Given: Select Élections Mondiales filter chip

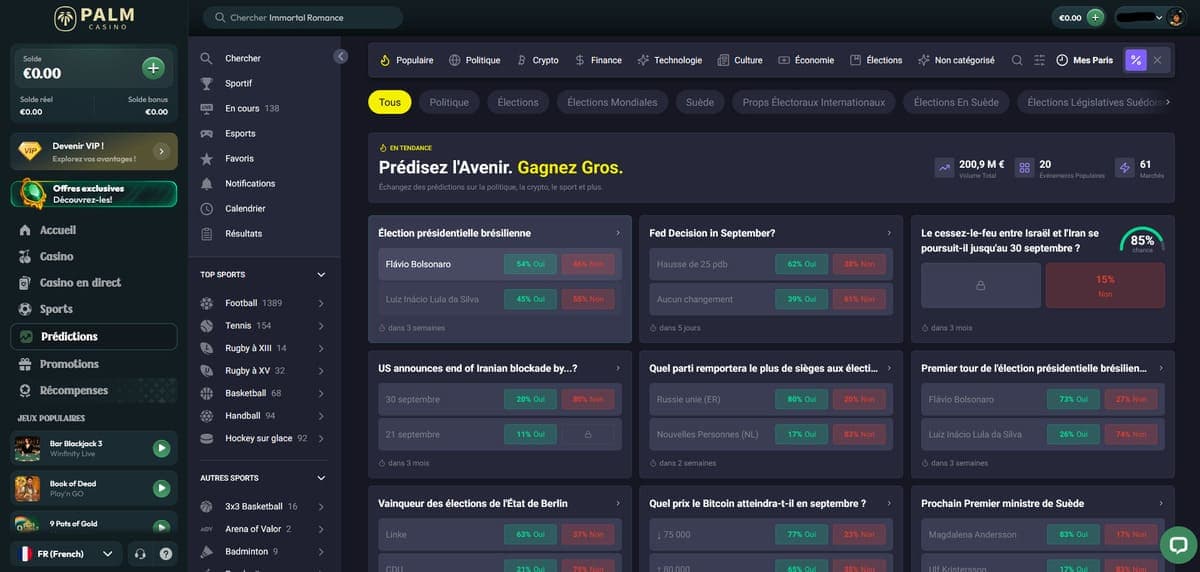Looking at the screenshot, I should tap(612, 102).
